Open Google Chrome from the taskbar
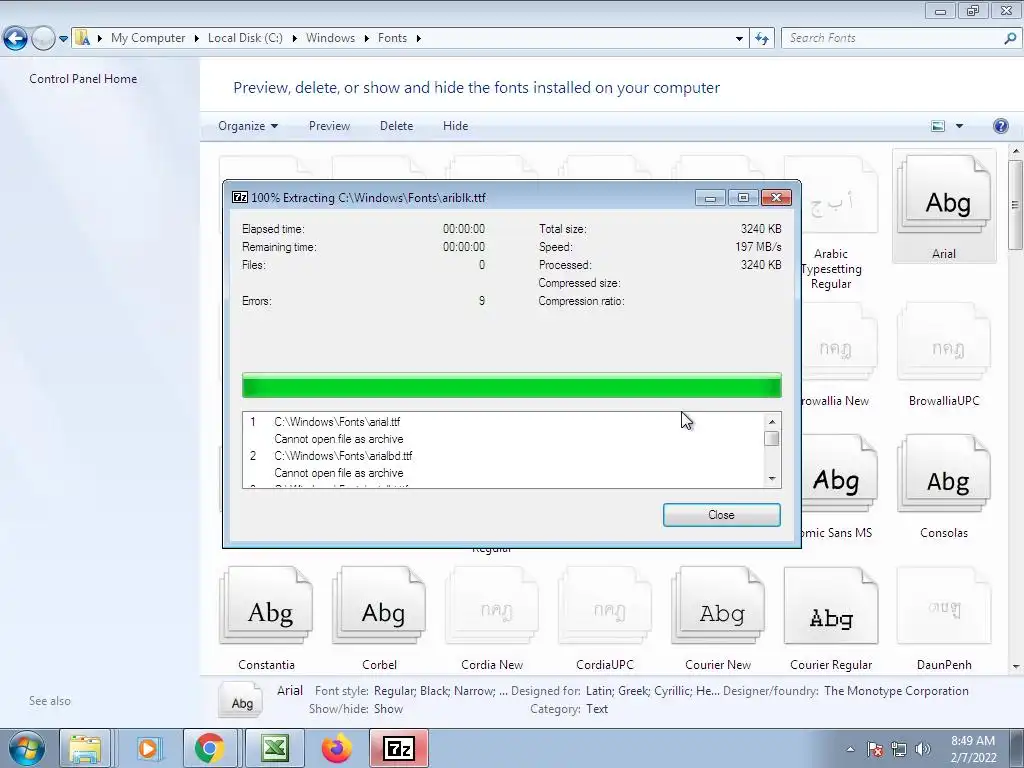 pos(210,749)
